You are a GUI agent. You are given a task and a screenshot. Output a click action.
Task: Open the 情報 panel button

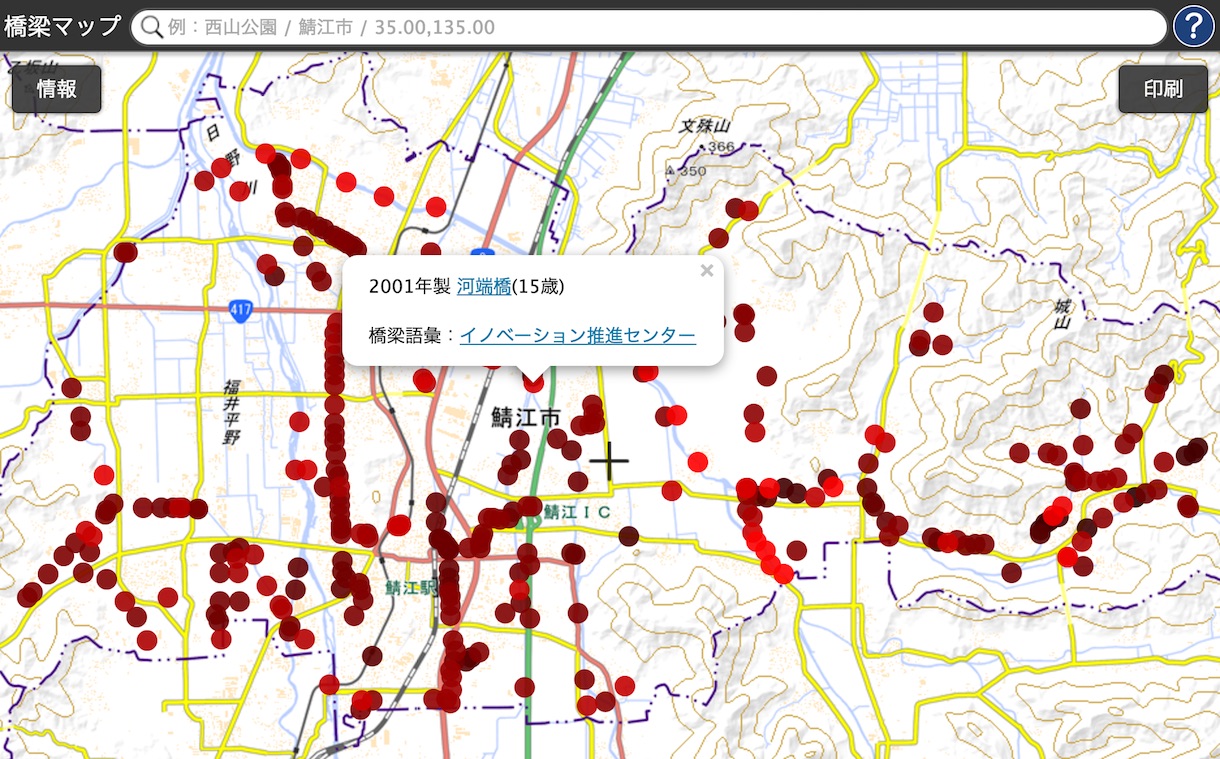(x=56, y=89)
